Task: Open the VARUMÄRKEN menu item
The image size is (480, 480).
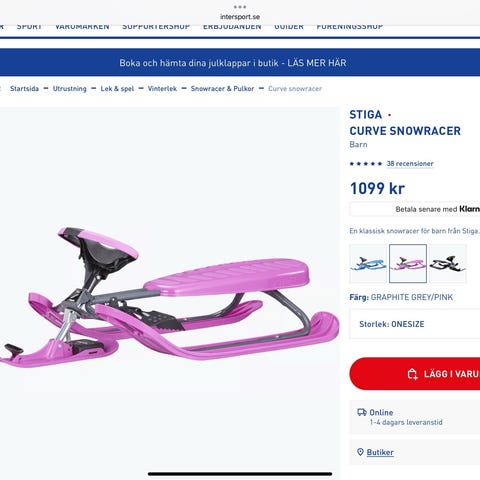Action: [x=82, y=26]
